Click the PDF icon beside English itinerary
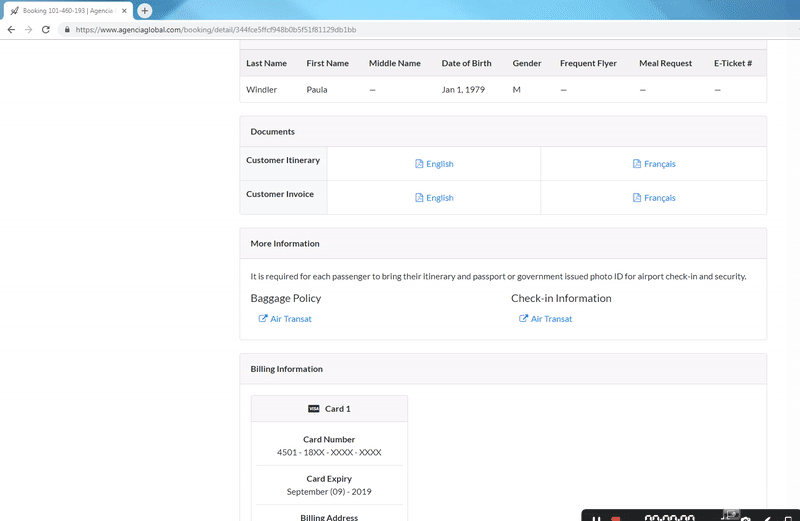 [x=420, y=164]
